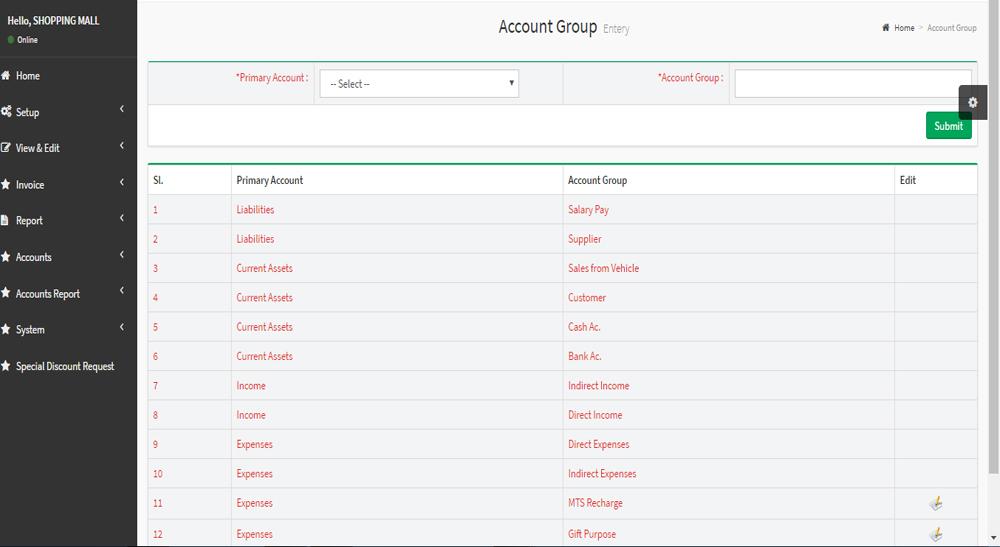The image size is (1000, 547).
Task: Click the Account Group breadcrumb
Action: (952, 28)
